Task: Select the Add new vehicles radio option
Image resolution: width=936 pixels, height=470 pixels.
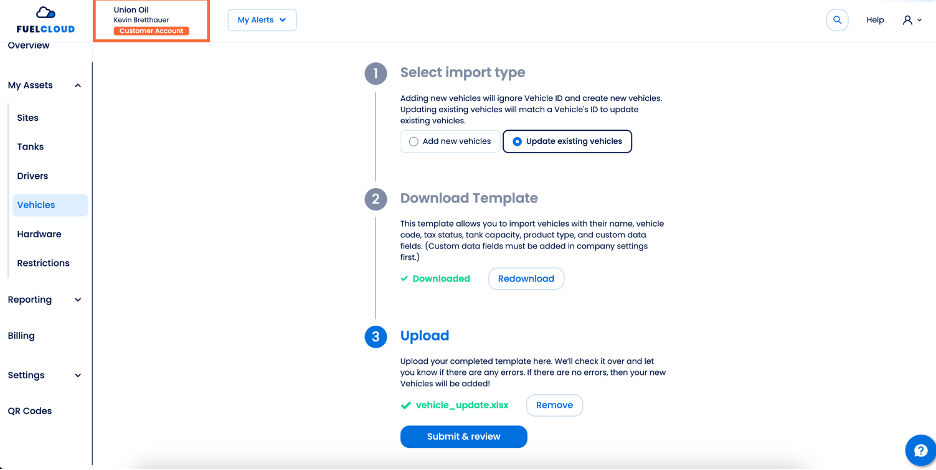Action: tap(450, 142)
